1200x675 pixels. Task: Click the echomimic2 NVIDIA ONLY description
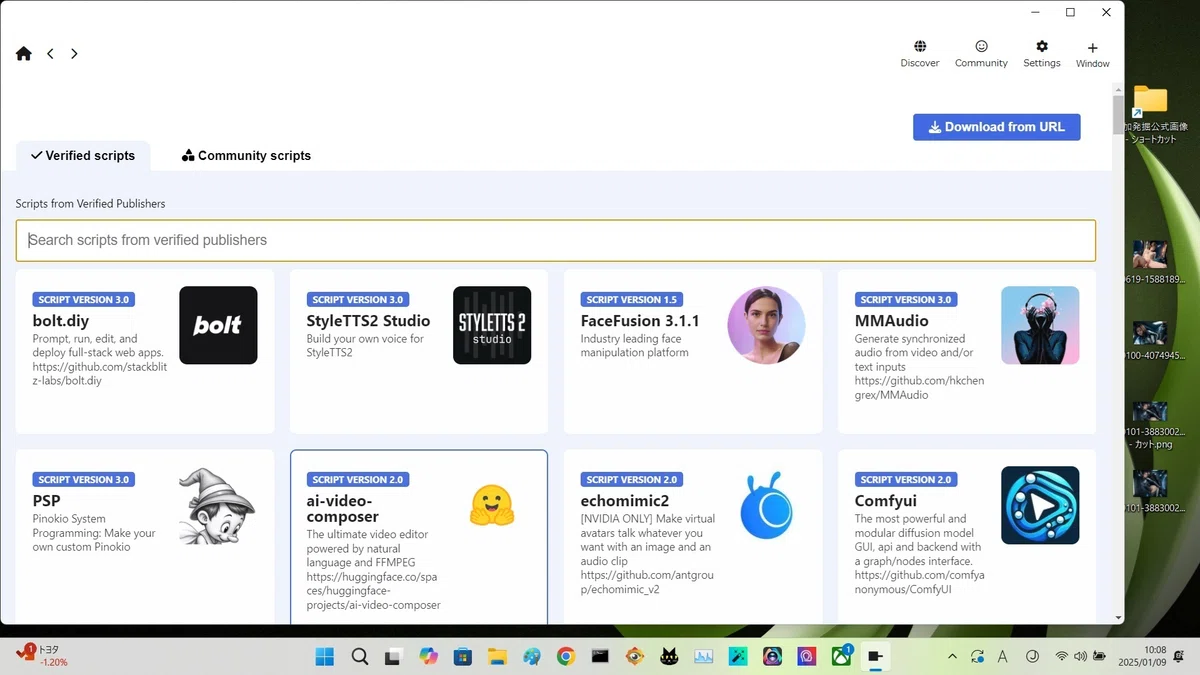[648, 554]
